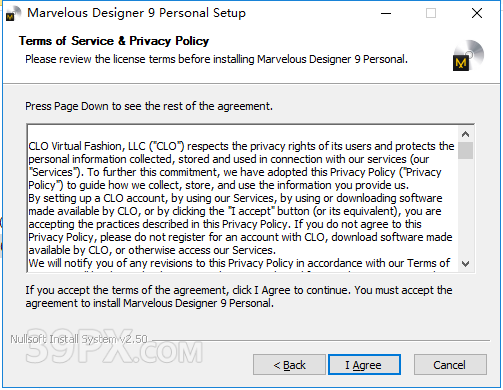Click the If you accept the terms paragraph
This screenshot has height=390, width=503.
click(x=239, y=297)
